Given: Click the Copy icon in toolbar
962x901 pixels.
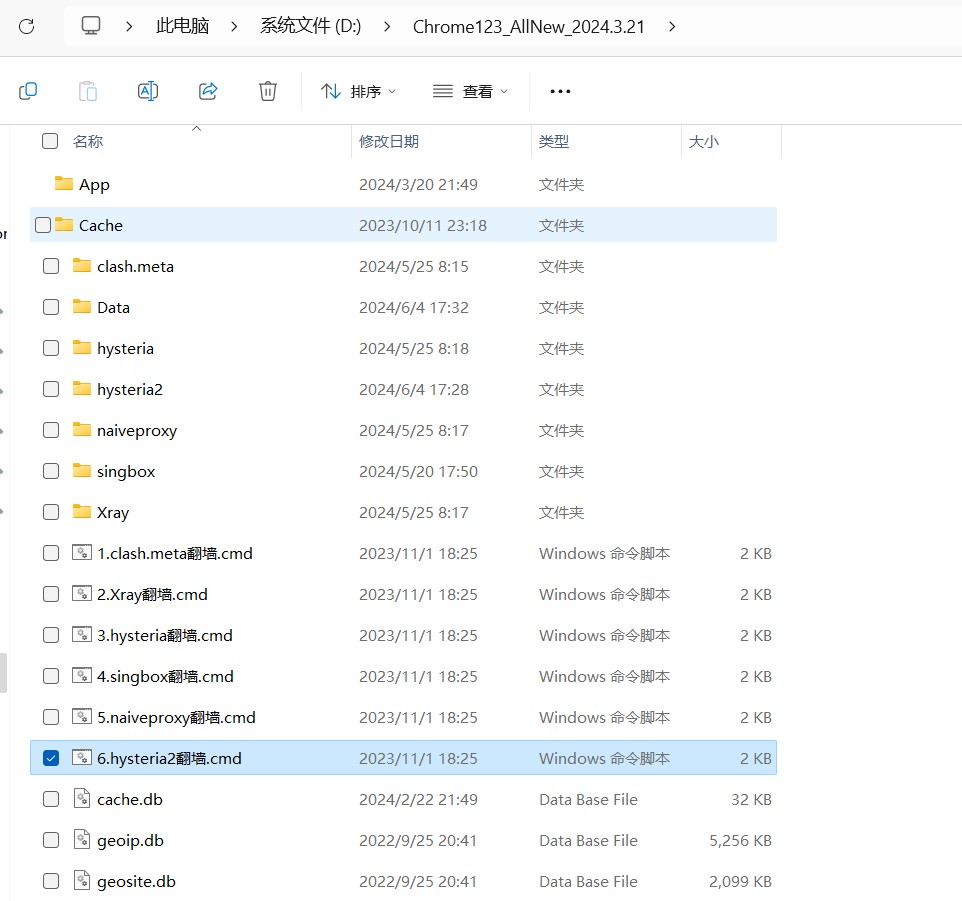Looking at the screenshot, I should 28,91.
